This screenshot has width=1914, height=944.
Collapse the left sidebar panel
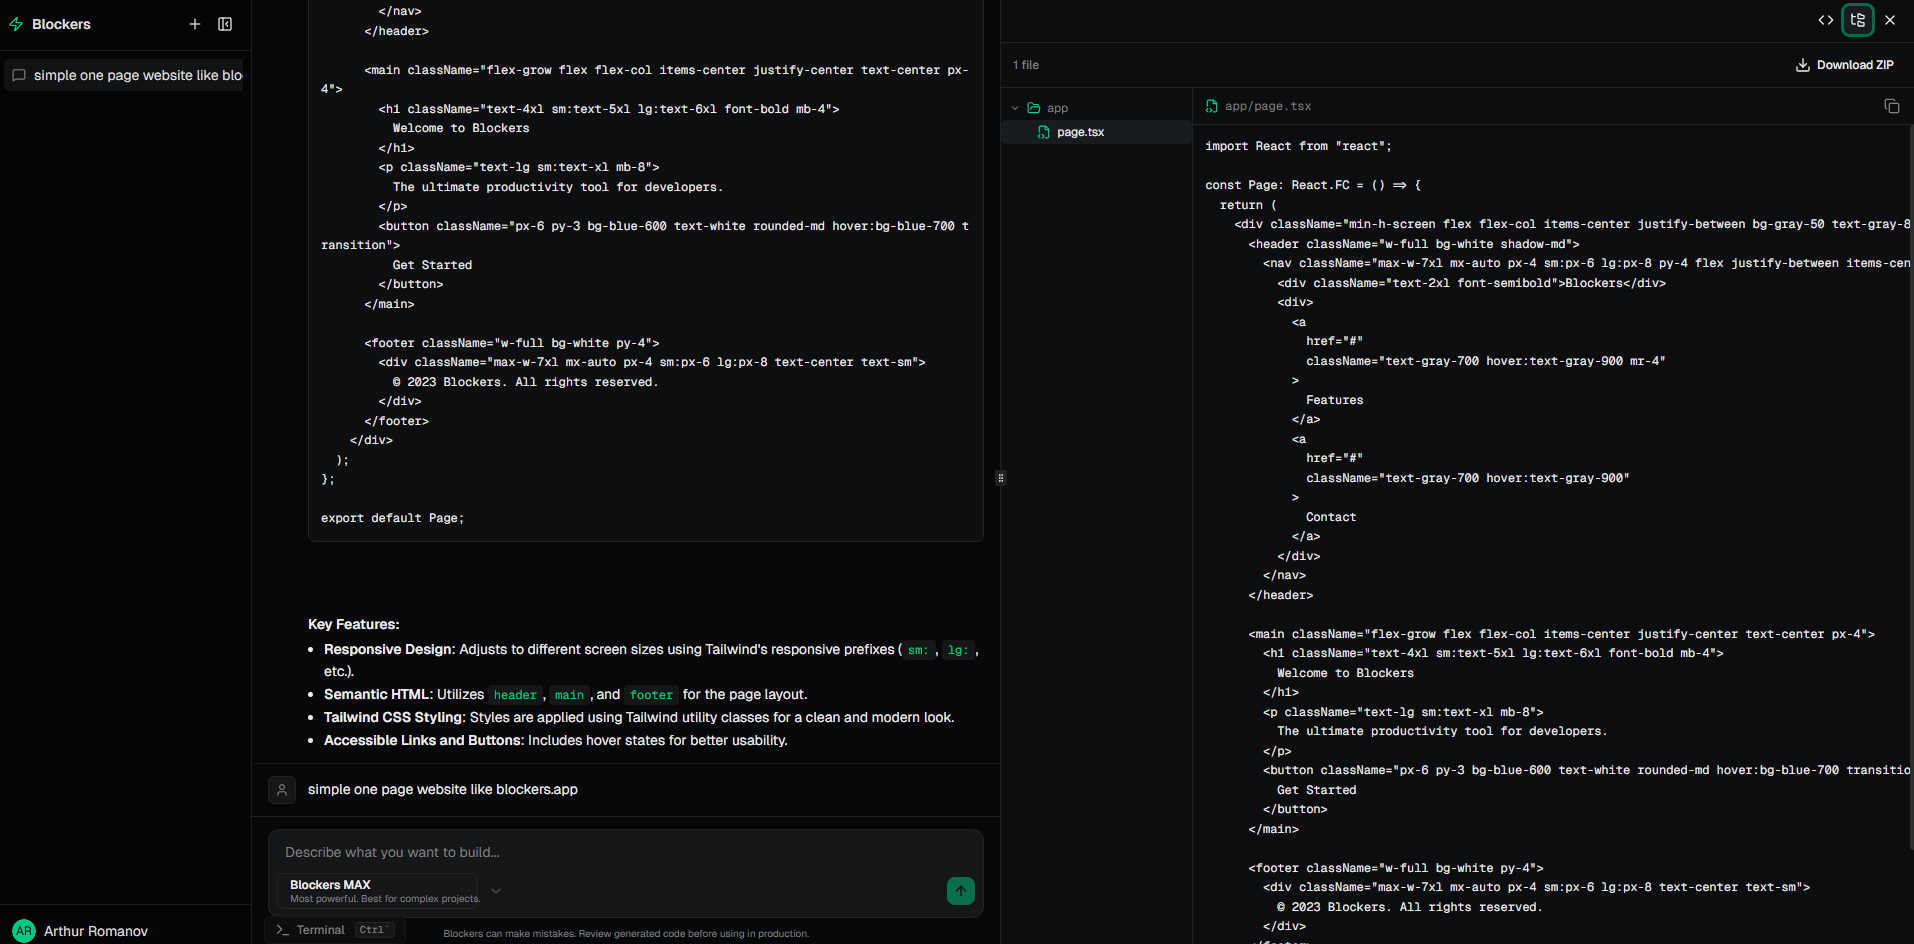pos(225,24)
